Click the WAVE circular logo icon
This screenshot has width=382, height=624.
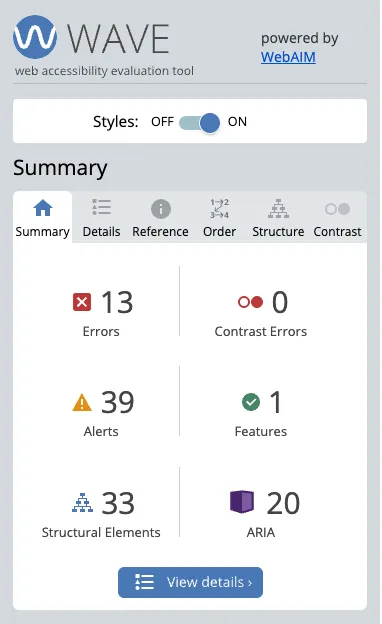(x=35, y=37)
